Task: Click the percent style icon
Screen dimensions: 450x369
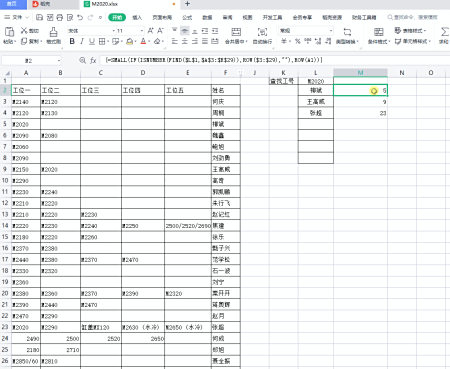Action: tap(298, 41)
